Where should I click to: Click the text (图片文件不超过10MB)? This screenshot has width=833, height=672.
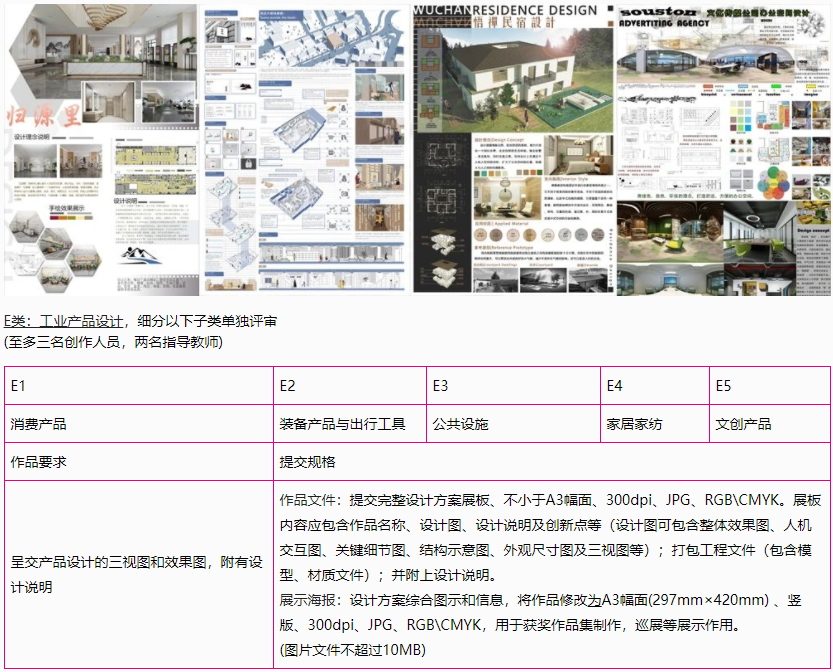(x=353, y=650)
